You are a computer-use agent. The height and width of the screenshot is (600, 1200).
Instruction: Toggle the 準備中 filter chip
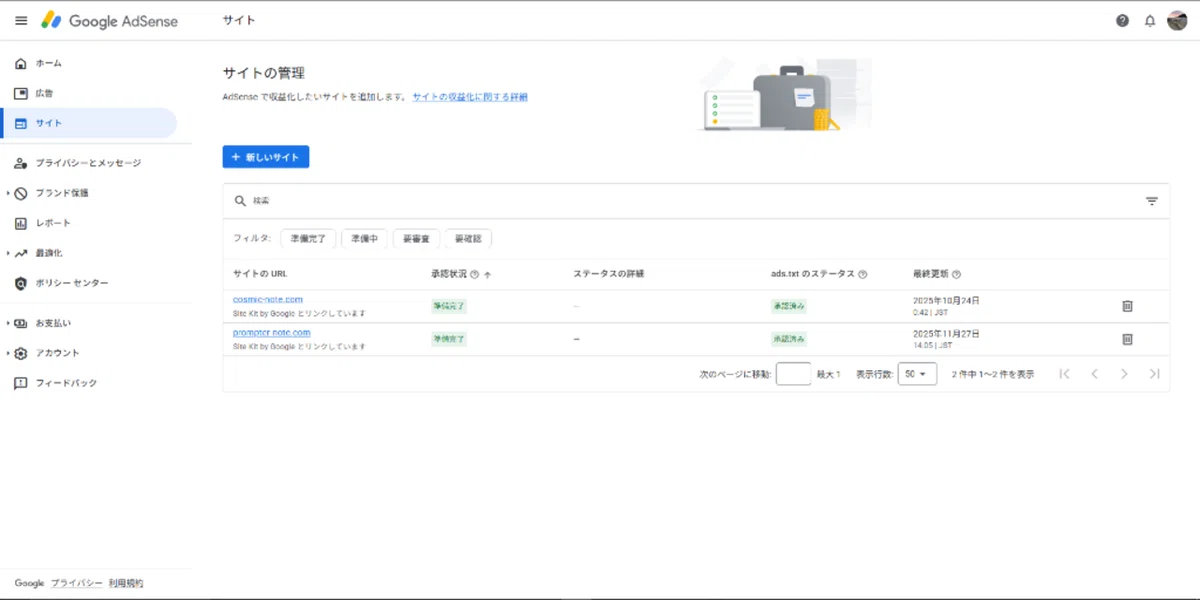(364, 239)
